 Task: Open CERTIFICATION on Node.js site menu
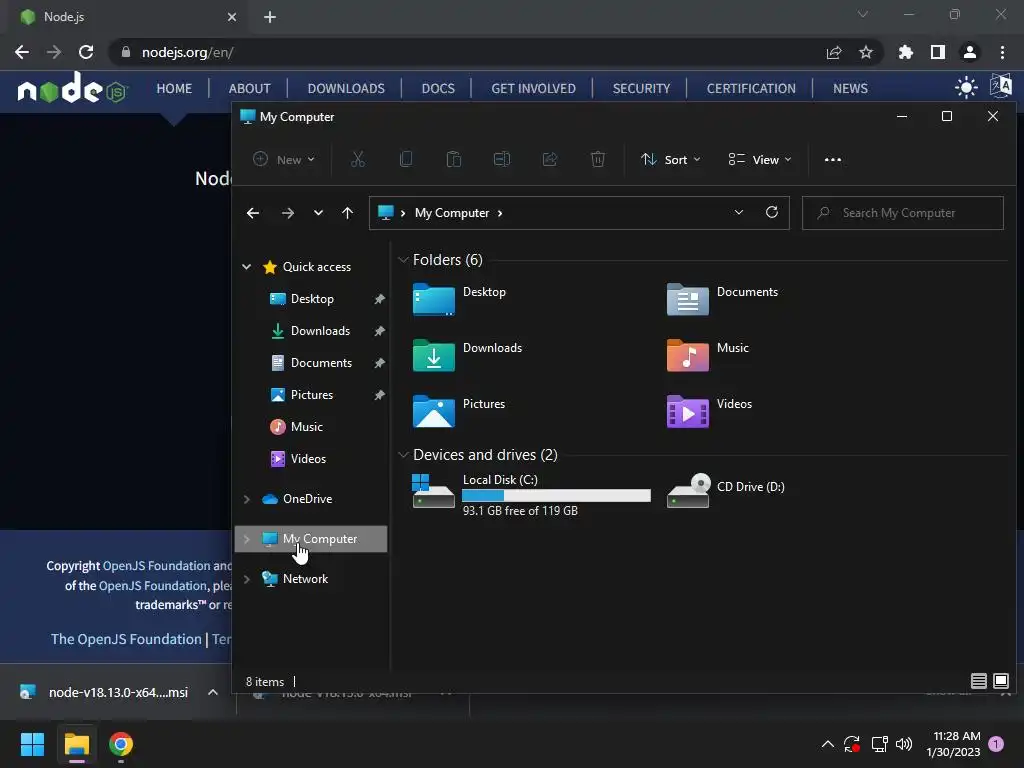(750, 88)
